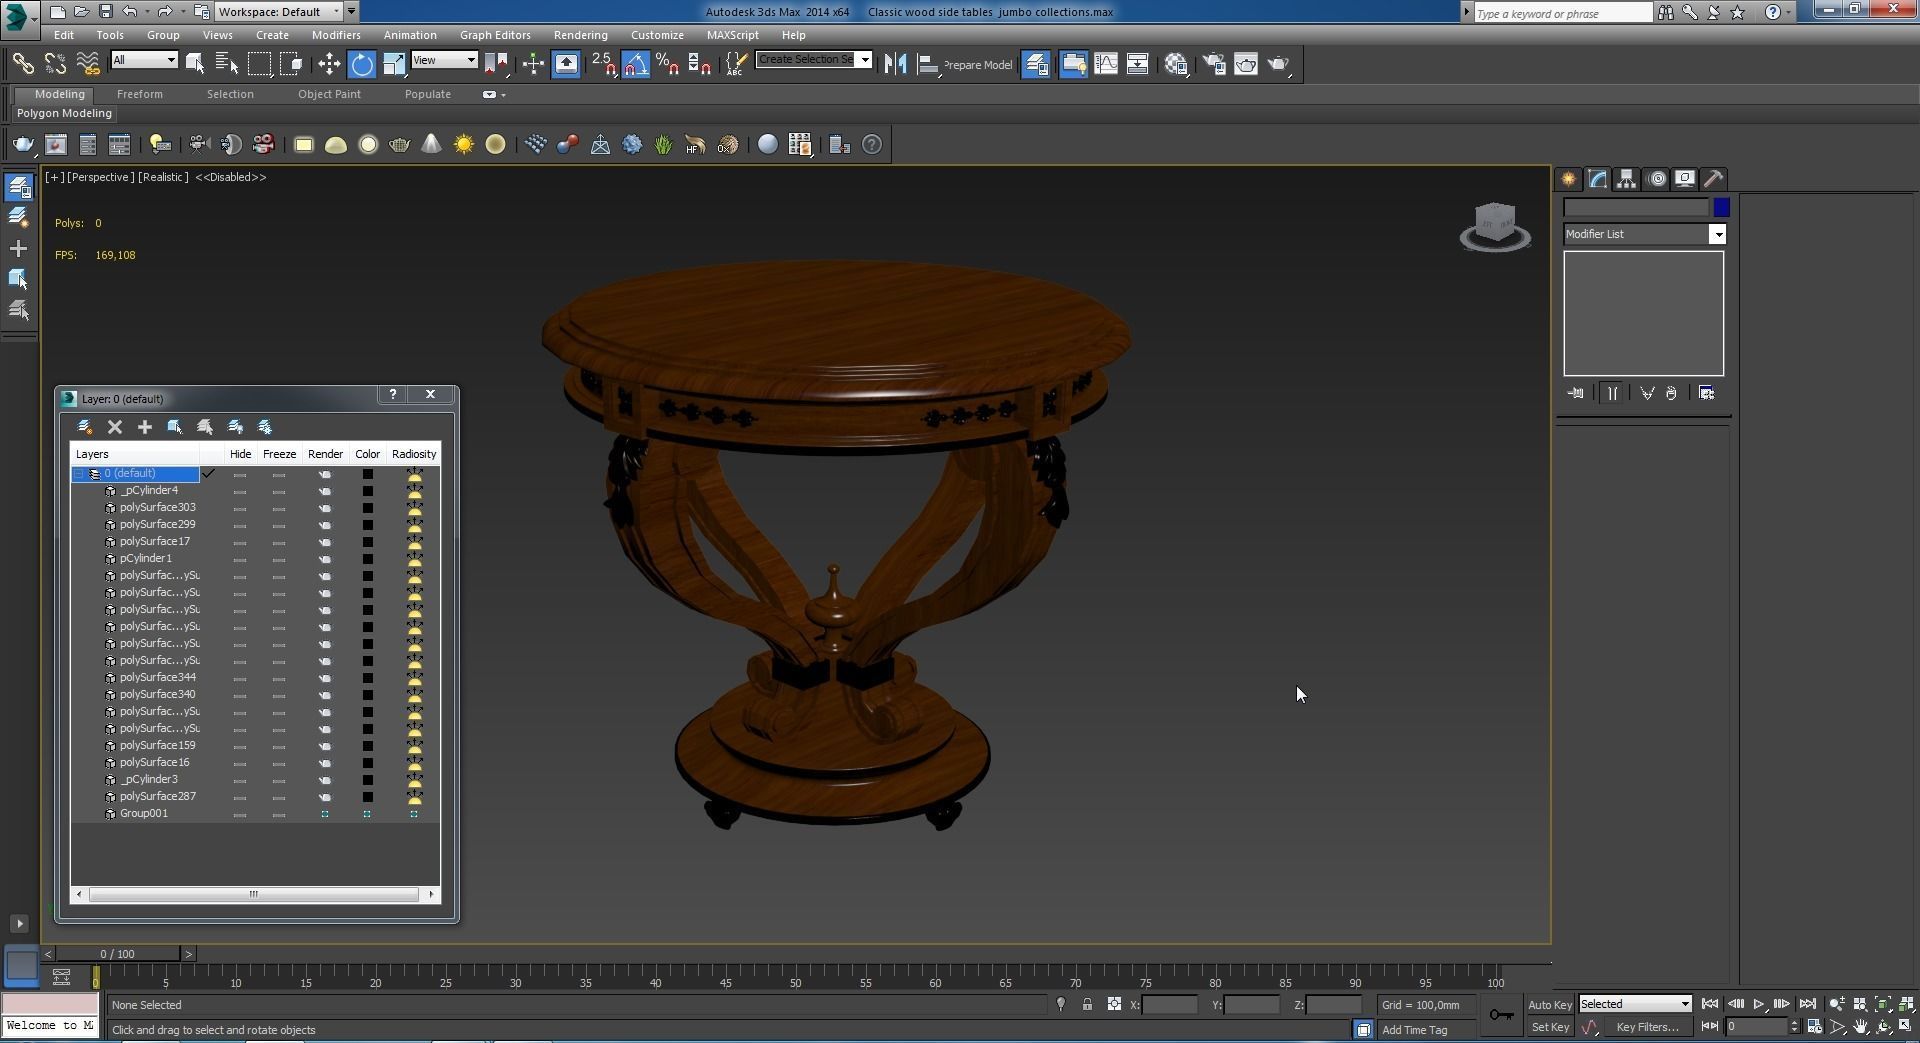The height and width of the screenshot is (1043, 1920).
Task: Open the Hierarchy command panel tab
Action: 1626,179
